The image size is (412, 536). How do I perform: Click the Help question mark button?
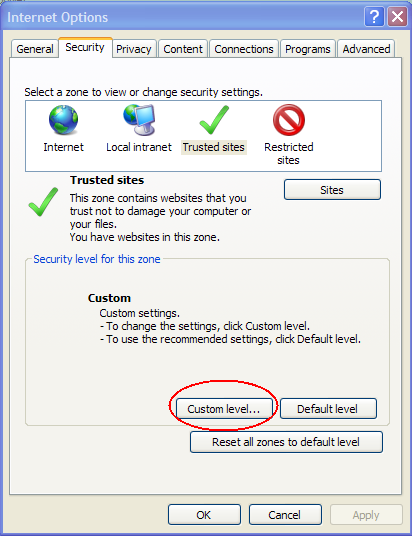[x=374, y=16]
